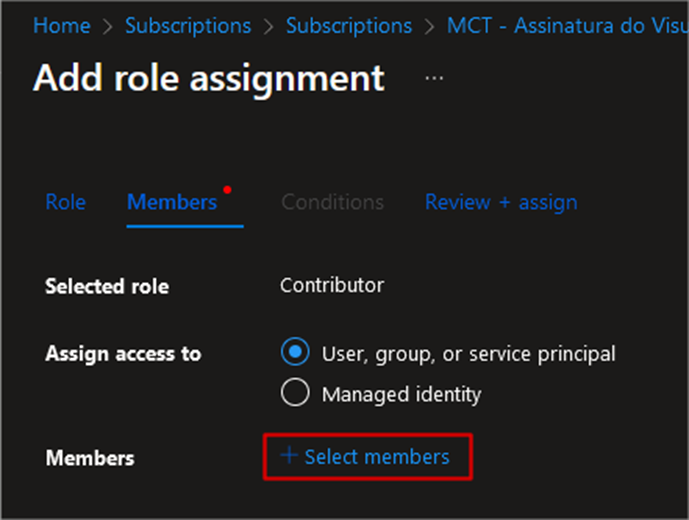Select the greyed-out Conditions tab
Image resolution: width=689 pixels, height=520 pixels.
(333, 203)
